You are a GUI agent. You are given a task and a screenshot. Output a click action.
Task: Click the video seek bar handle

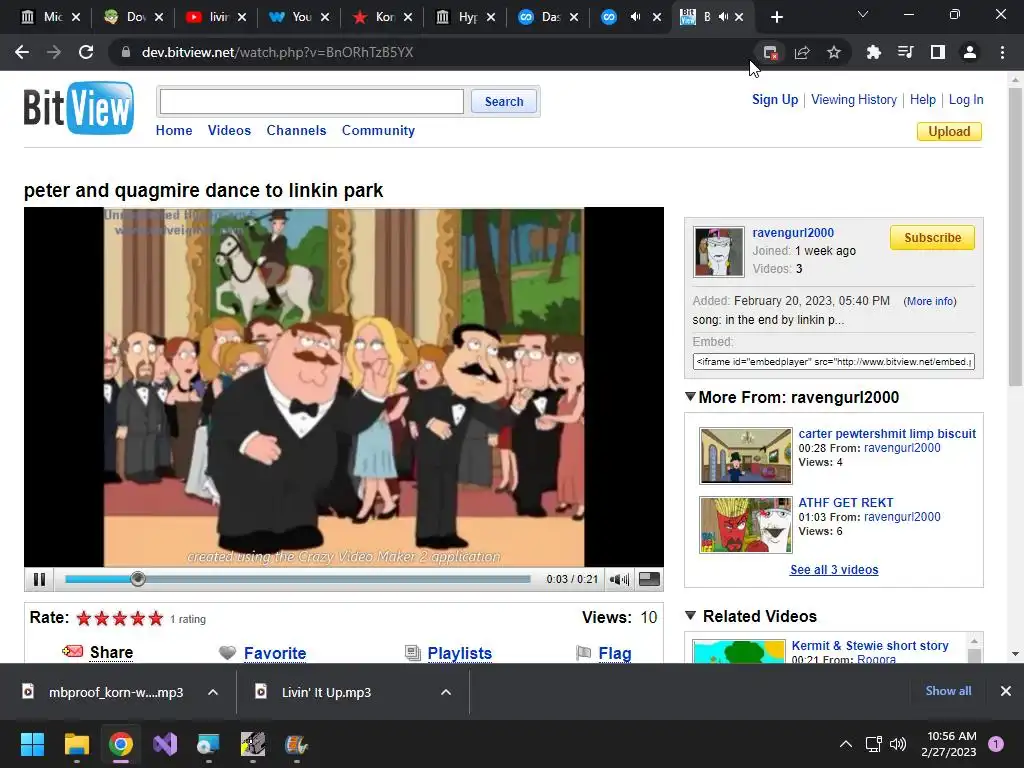[x=137, y=579]
